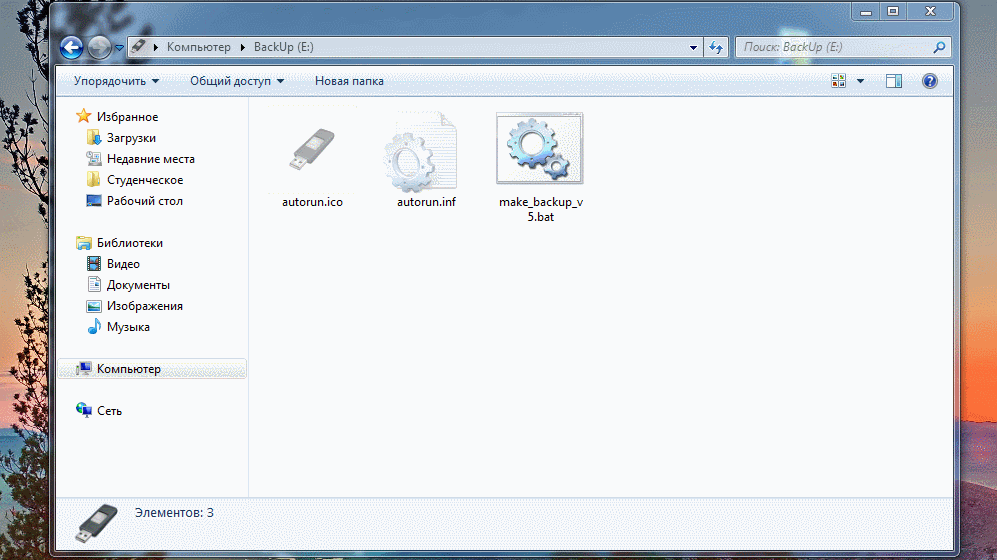Open recent pages dropdown beside Forward arrow

tap(119, 48)
